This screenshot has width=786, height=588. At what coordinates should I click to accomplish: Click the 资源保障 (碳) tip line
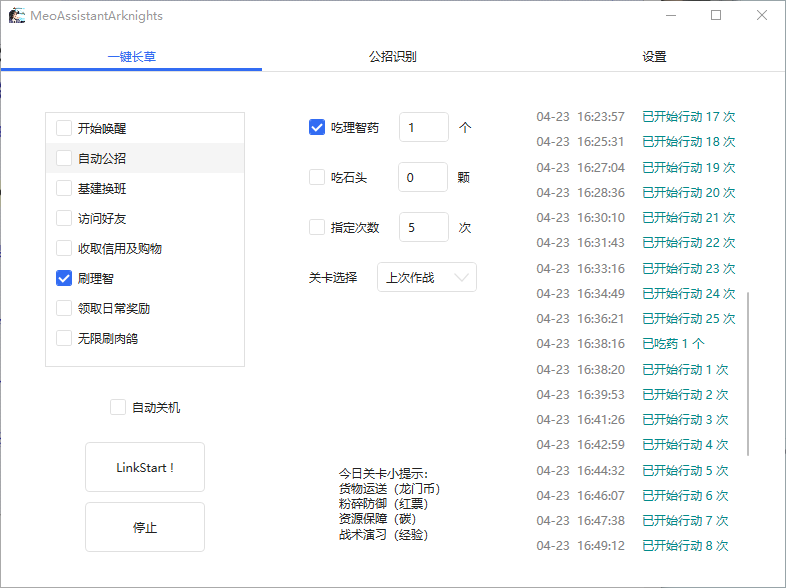click(377, 519)
